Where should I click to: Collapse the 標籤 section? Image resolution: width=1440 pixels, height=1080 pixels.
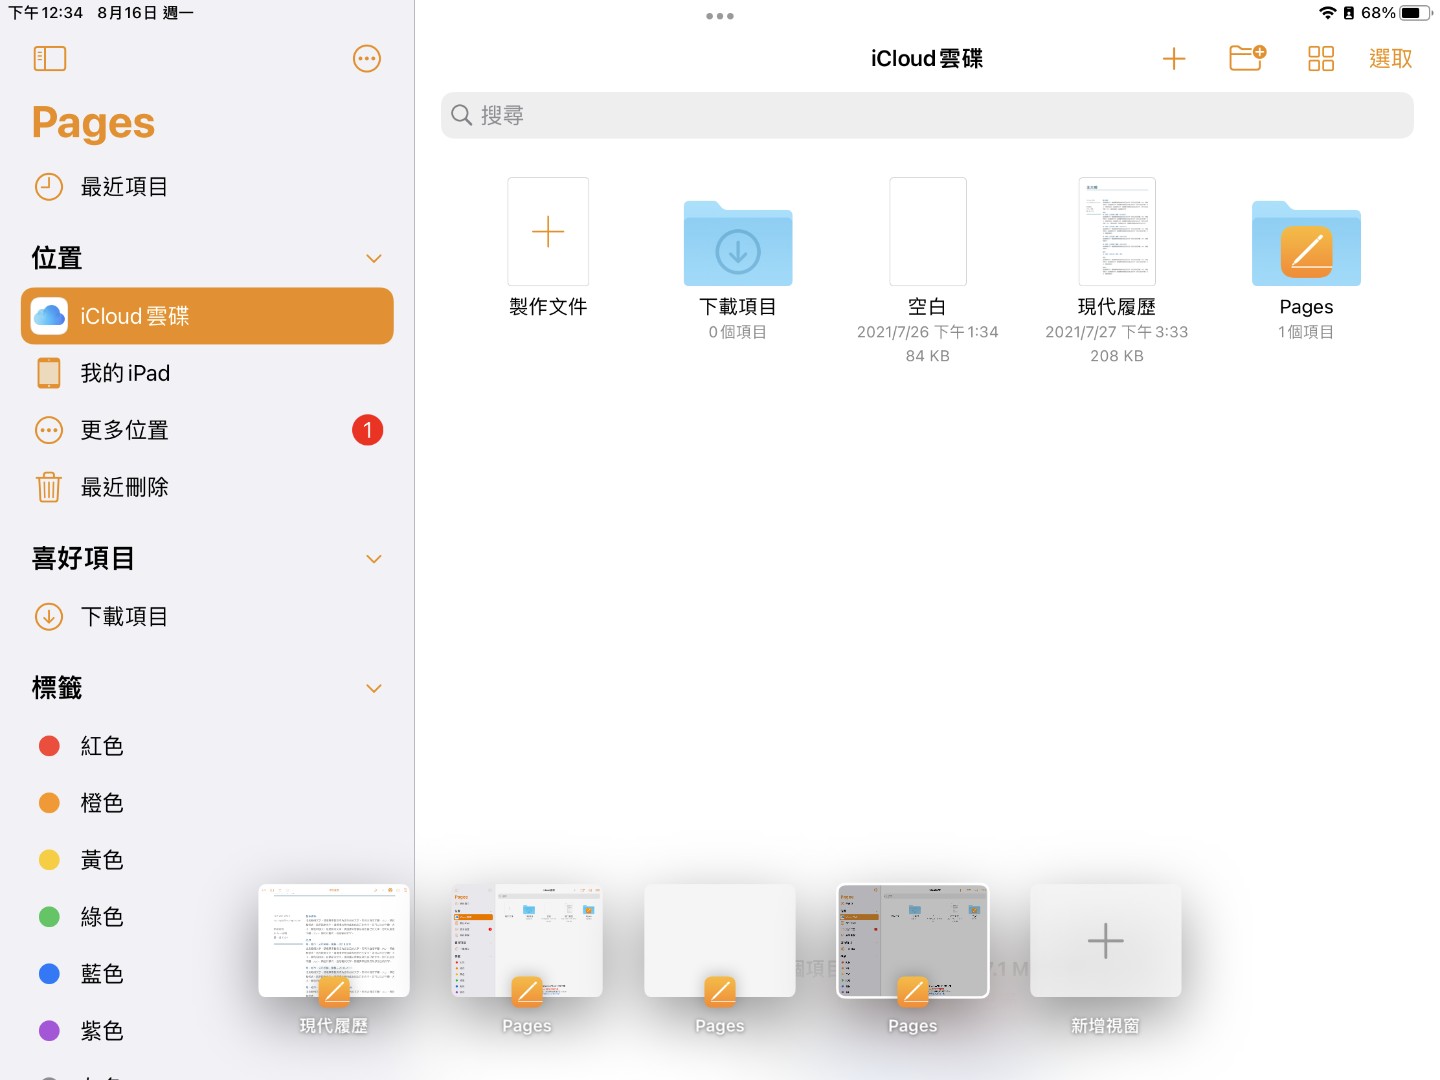click(x=374, y=689)
